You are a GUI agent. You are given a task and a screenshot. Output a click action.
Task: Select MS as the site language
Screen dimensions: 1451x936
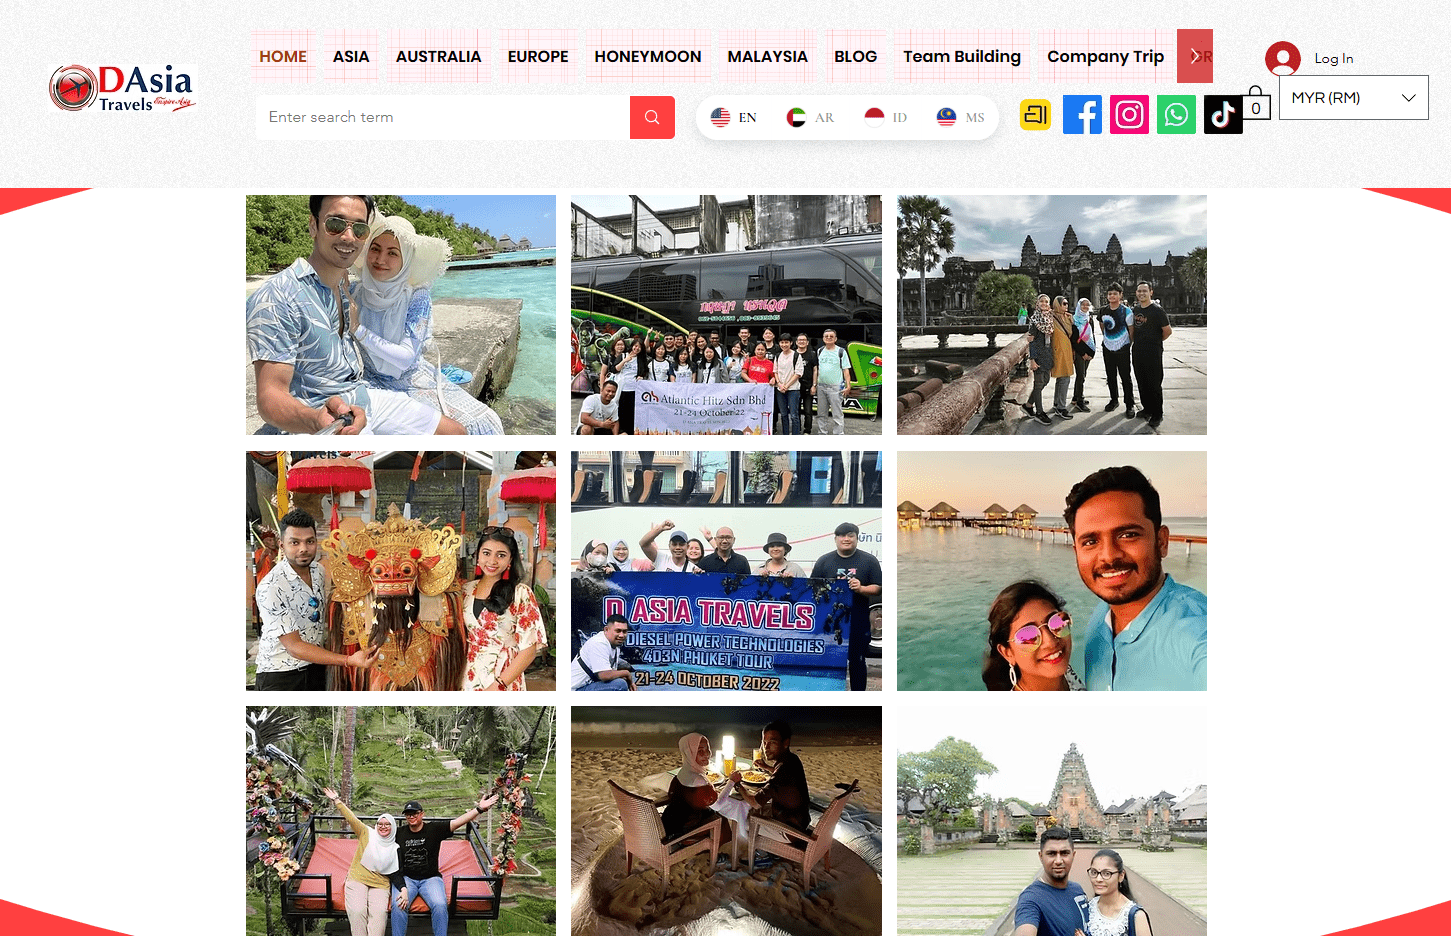[958, 117]
